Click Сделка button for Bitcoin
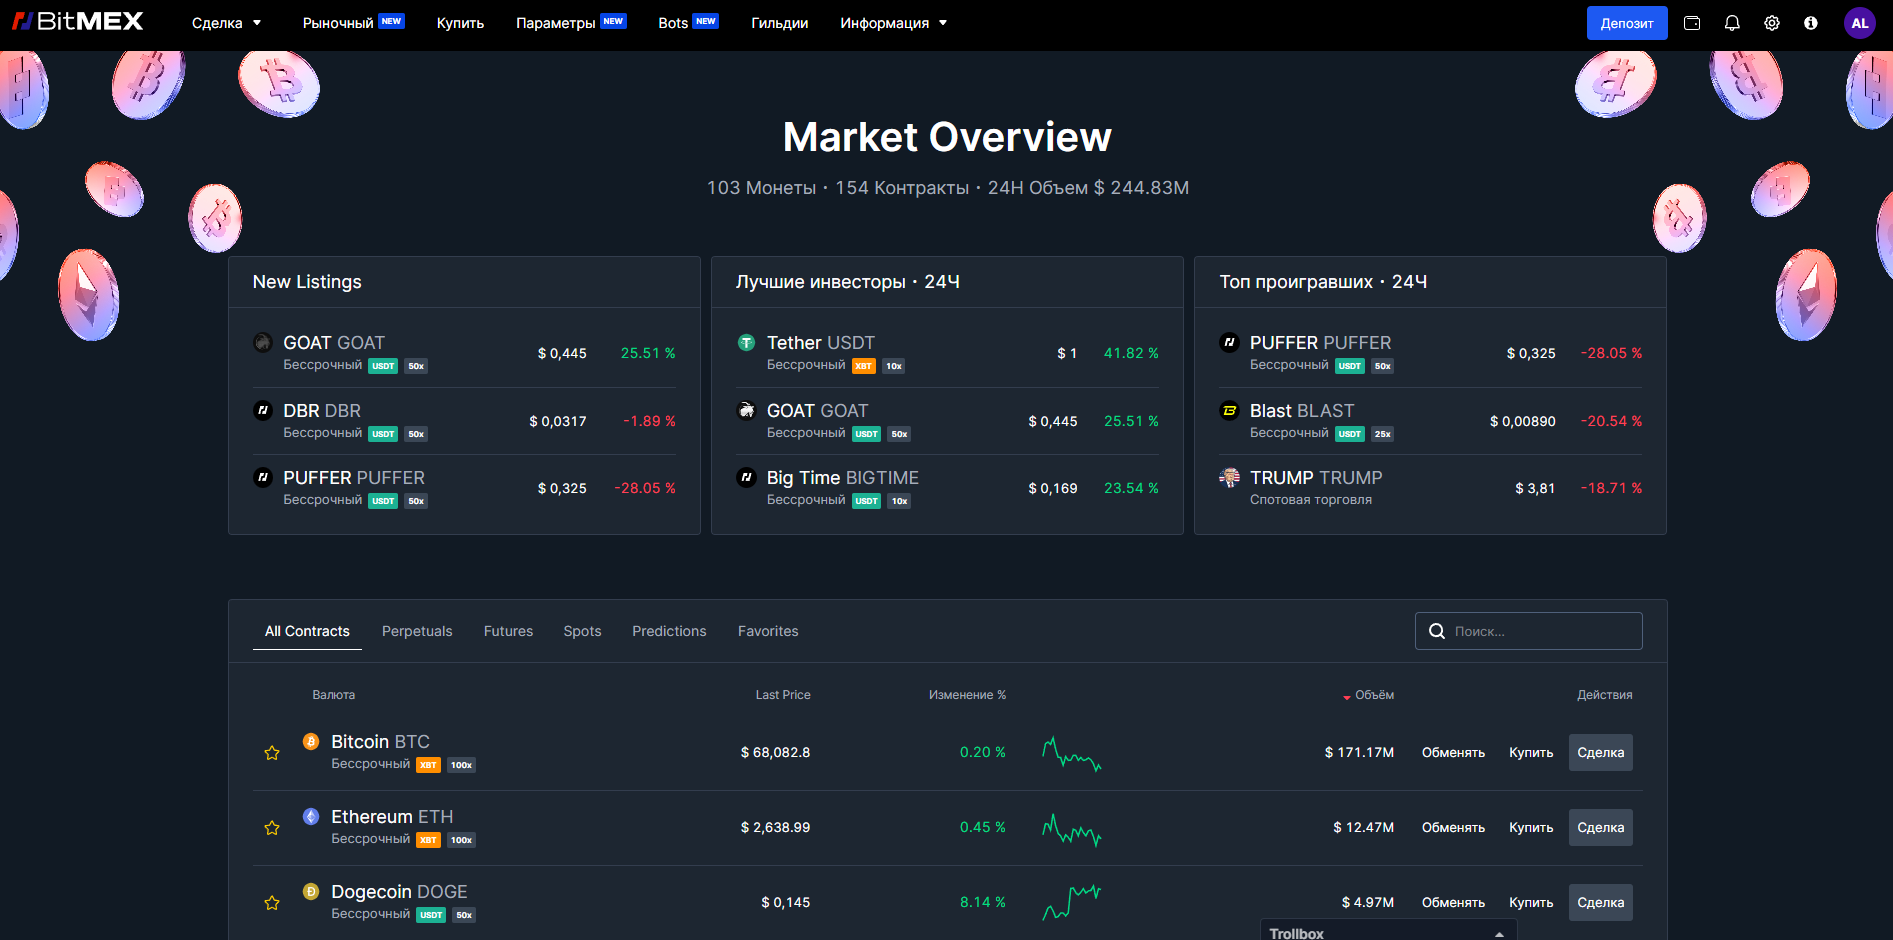The width and height of the screenshot is (1893, 940). pyautogui.click(x=1600, y=753)
